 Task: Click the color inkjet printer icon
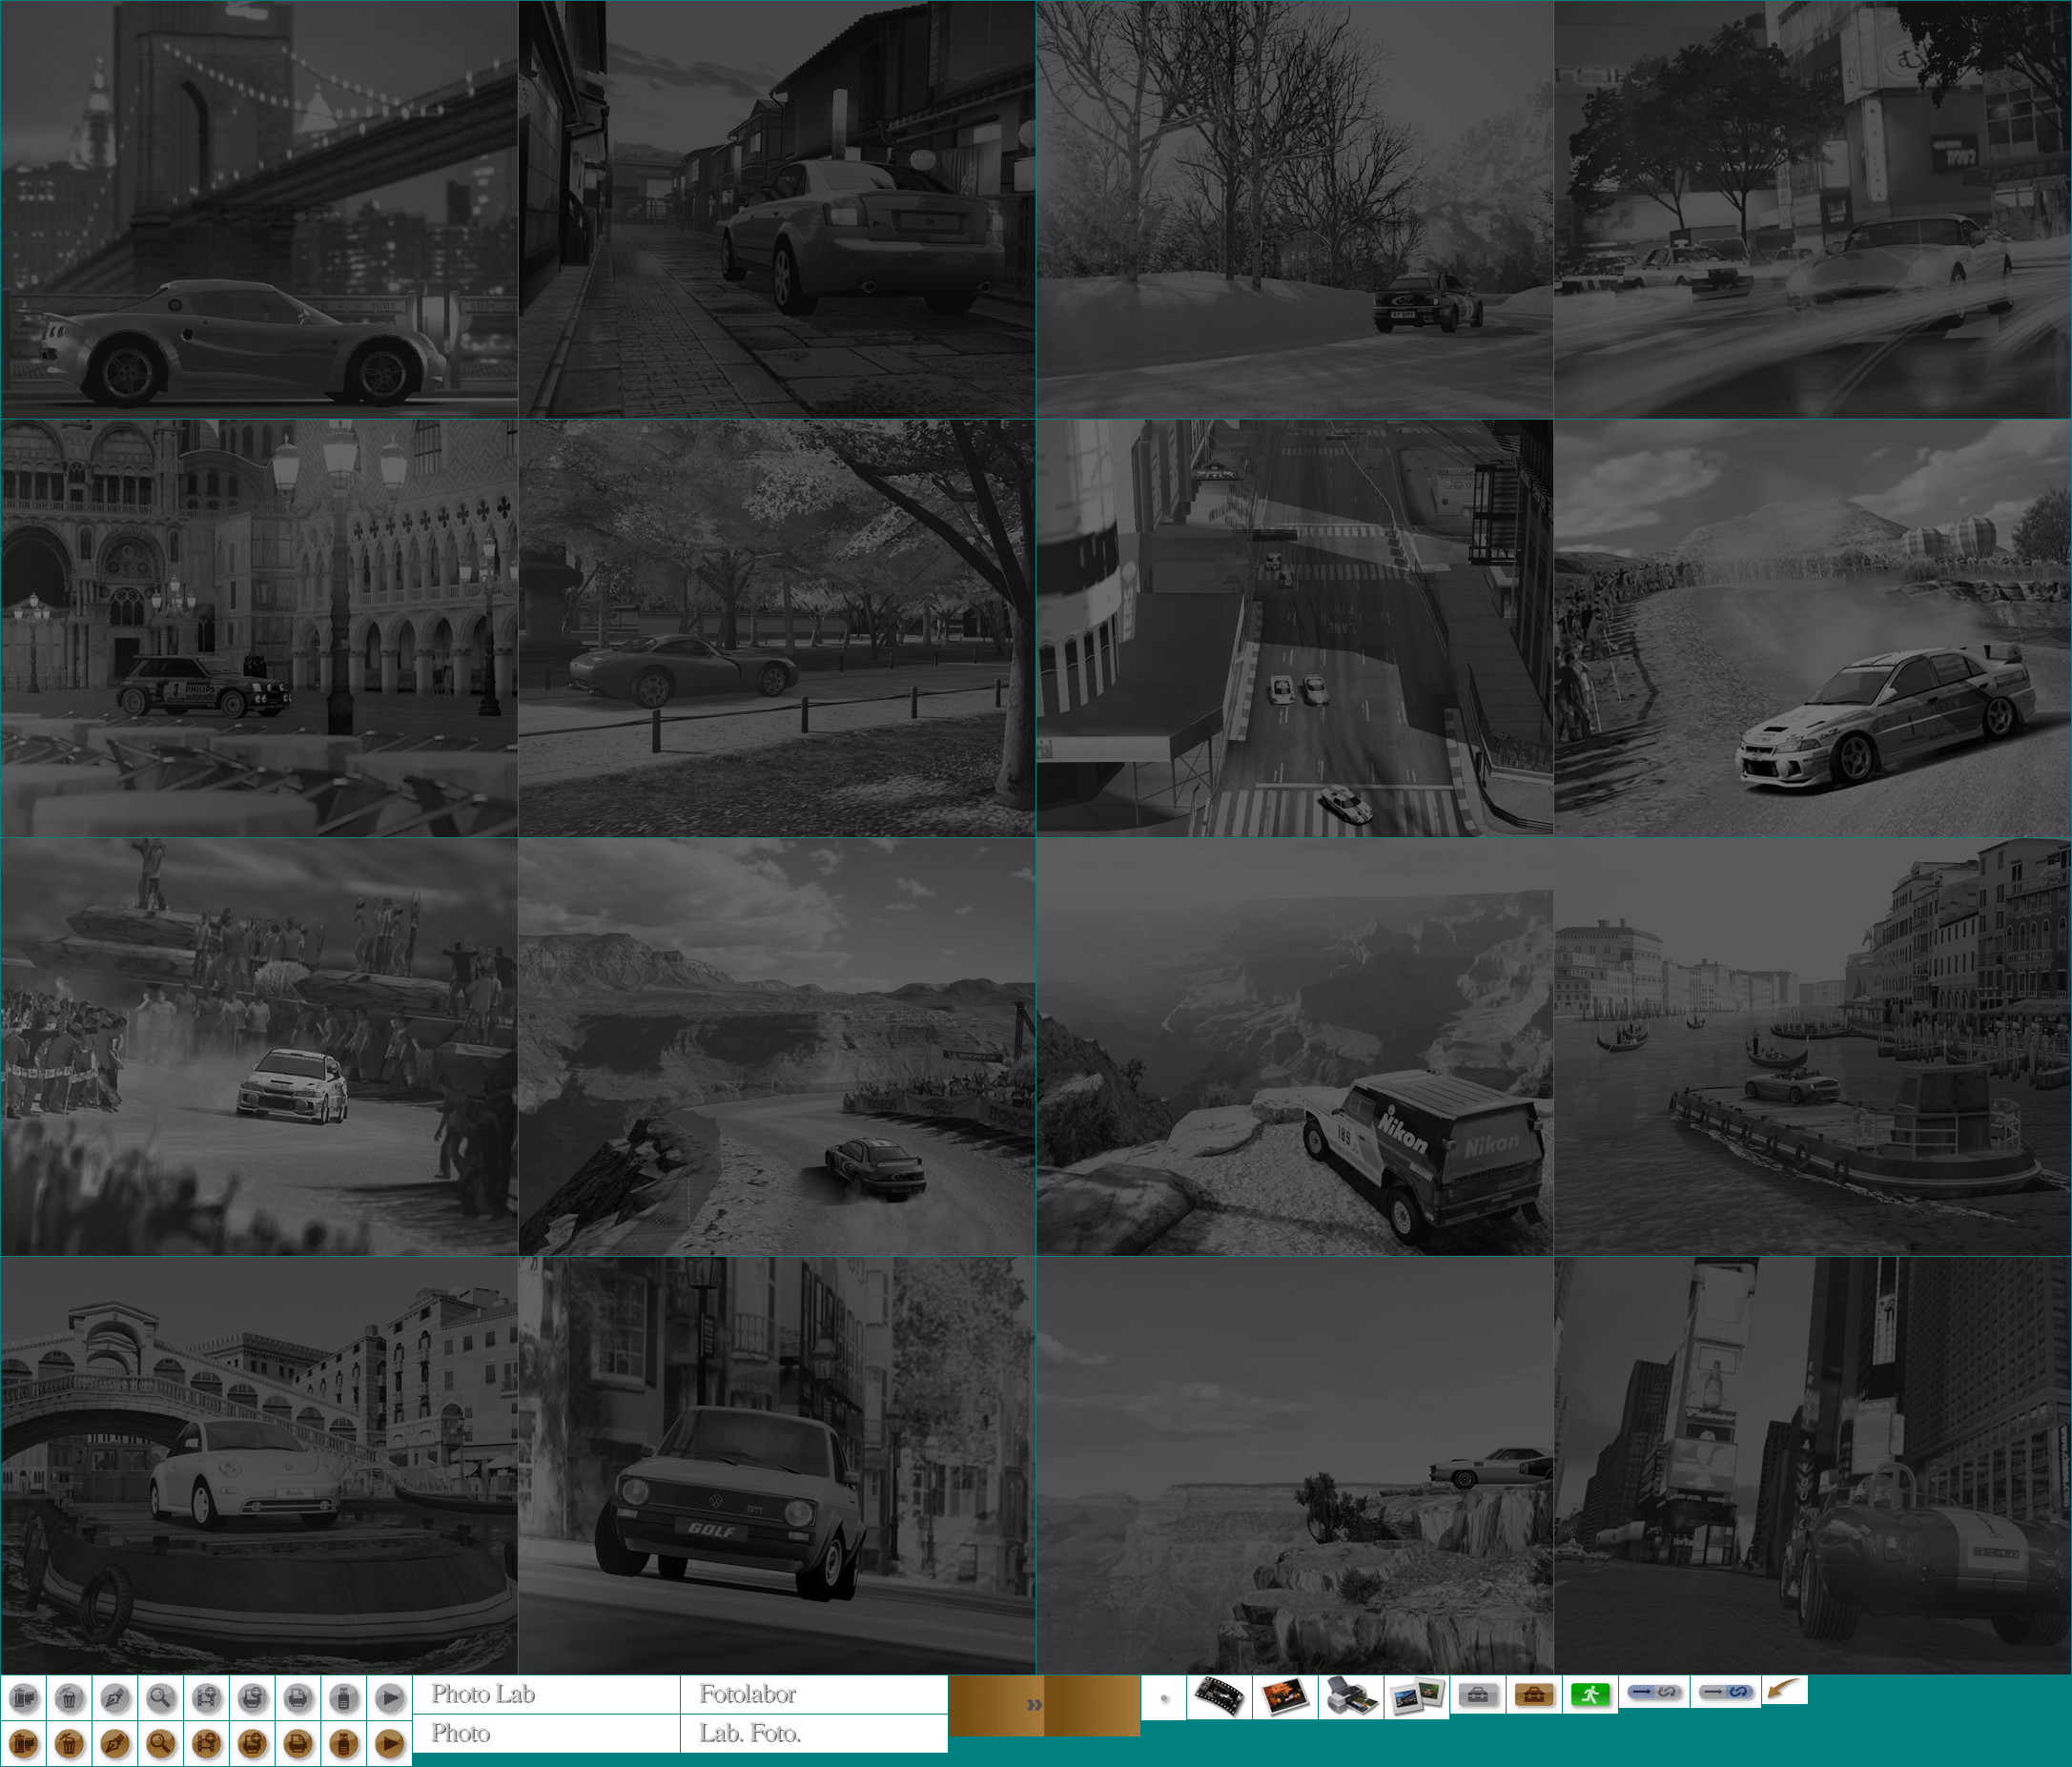(1351, 1697)
